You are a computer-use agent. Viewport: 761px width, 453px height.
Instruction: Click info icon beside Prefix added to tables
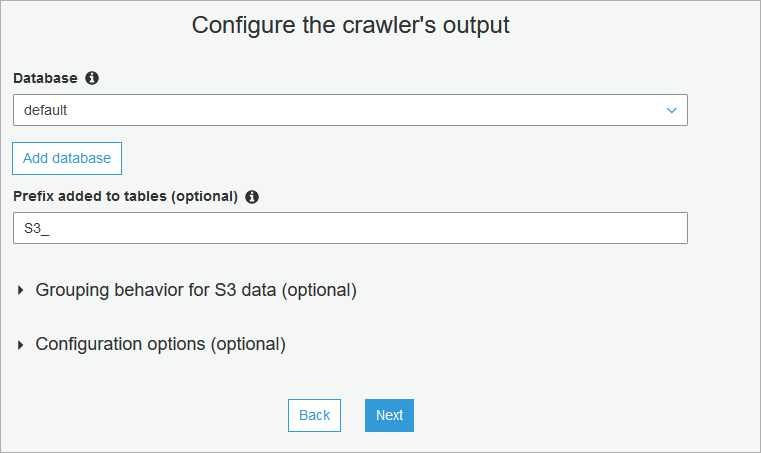(252, 197)
